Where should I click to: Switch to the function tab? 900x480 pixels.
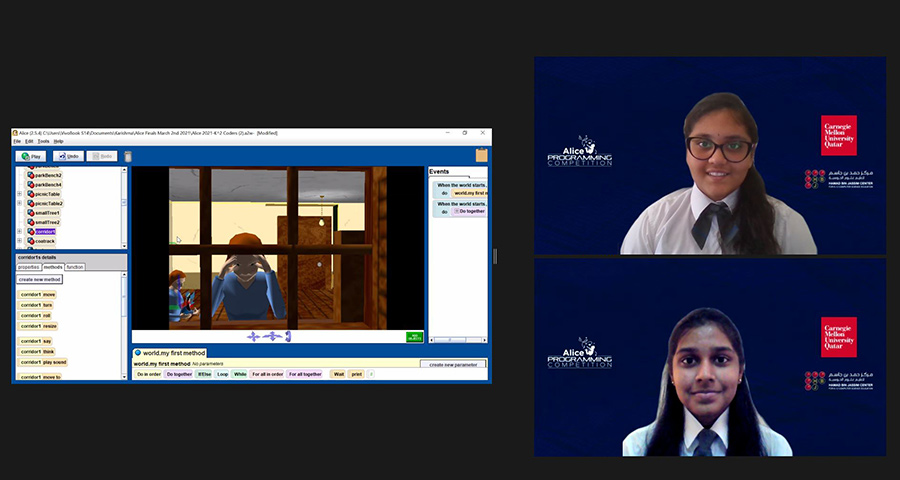(75, 267)
